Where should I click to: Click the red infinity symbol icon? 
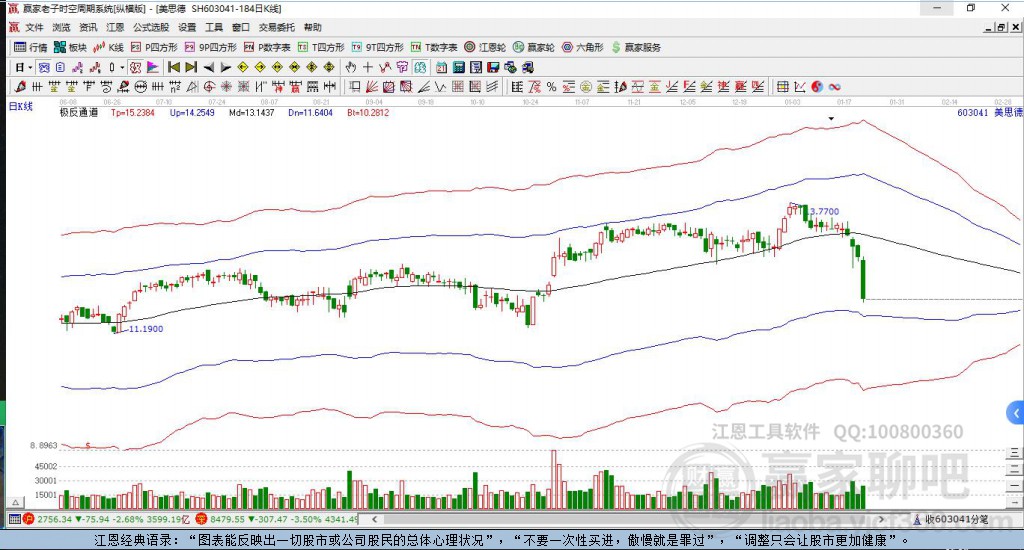[834, 86]
